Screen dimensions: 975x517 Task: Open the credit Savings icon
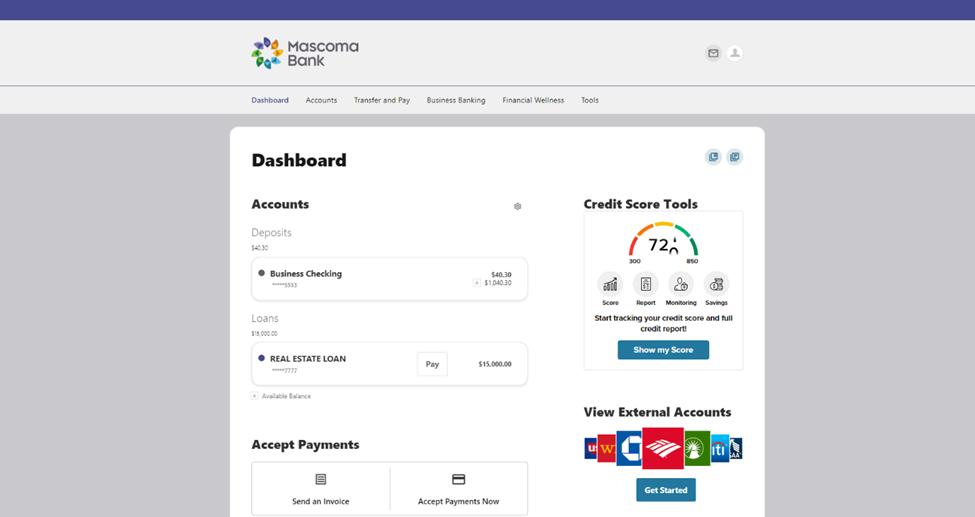point(716,284)
